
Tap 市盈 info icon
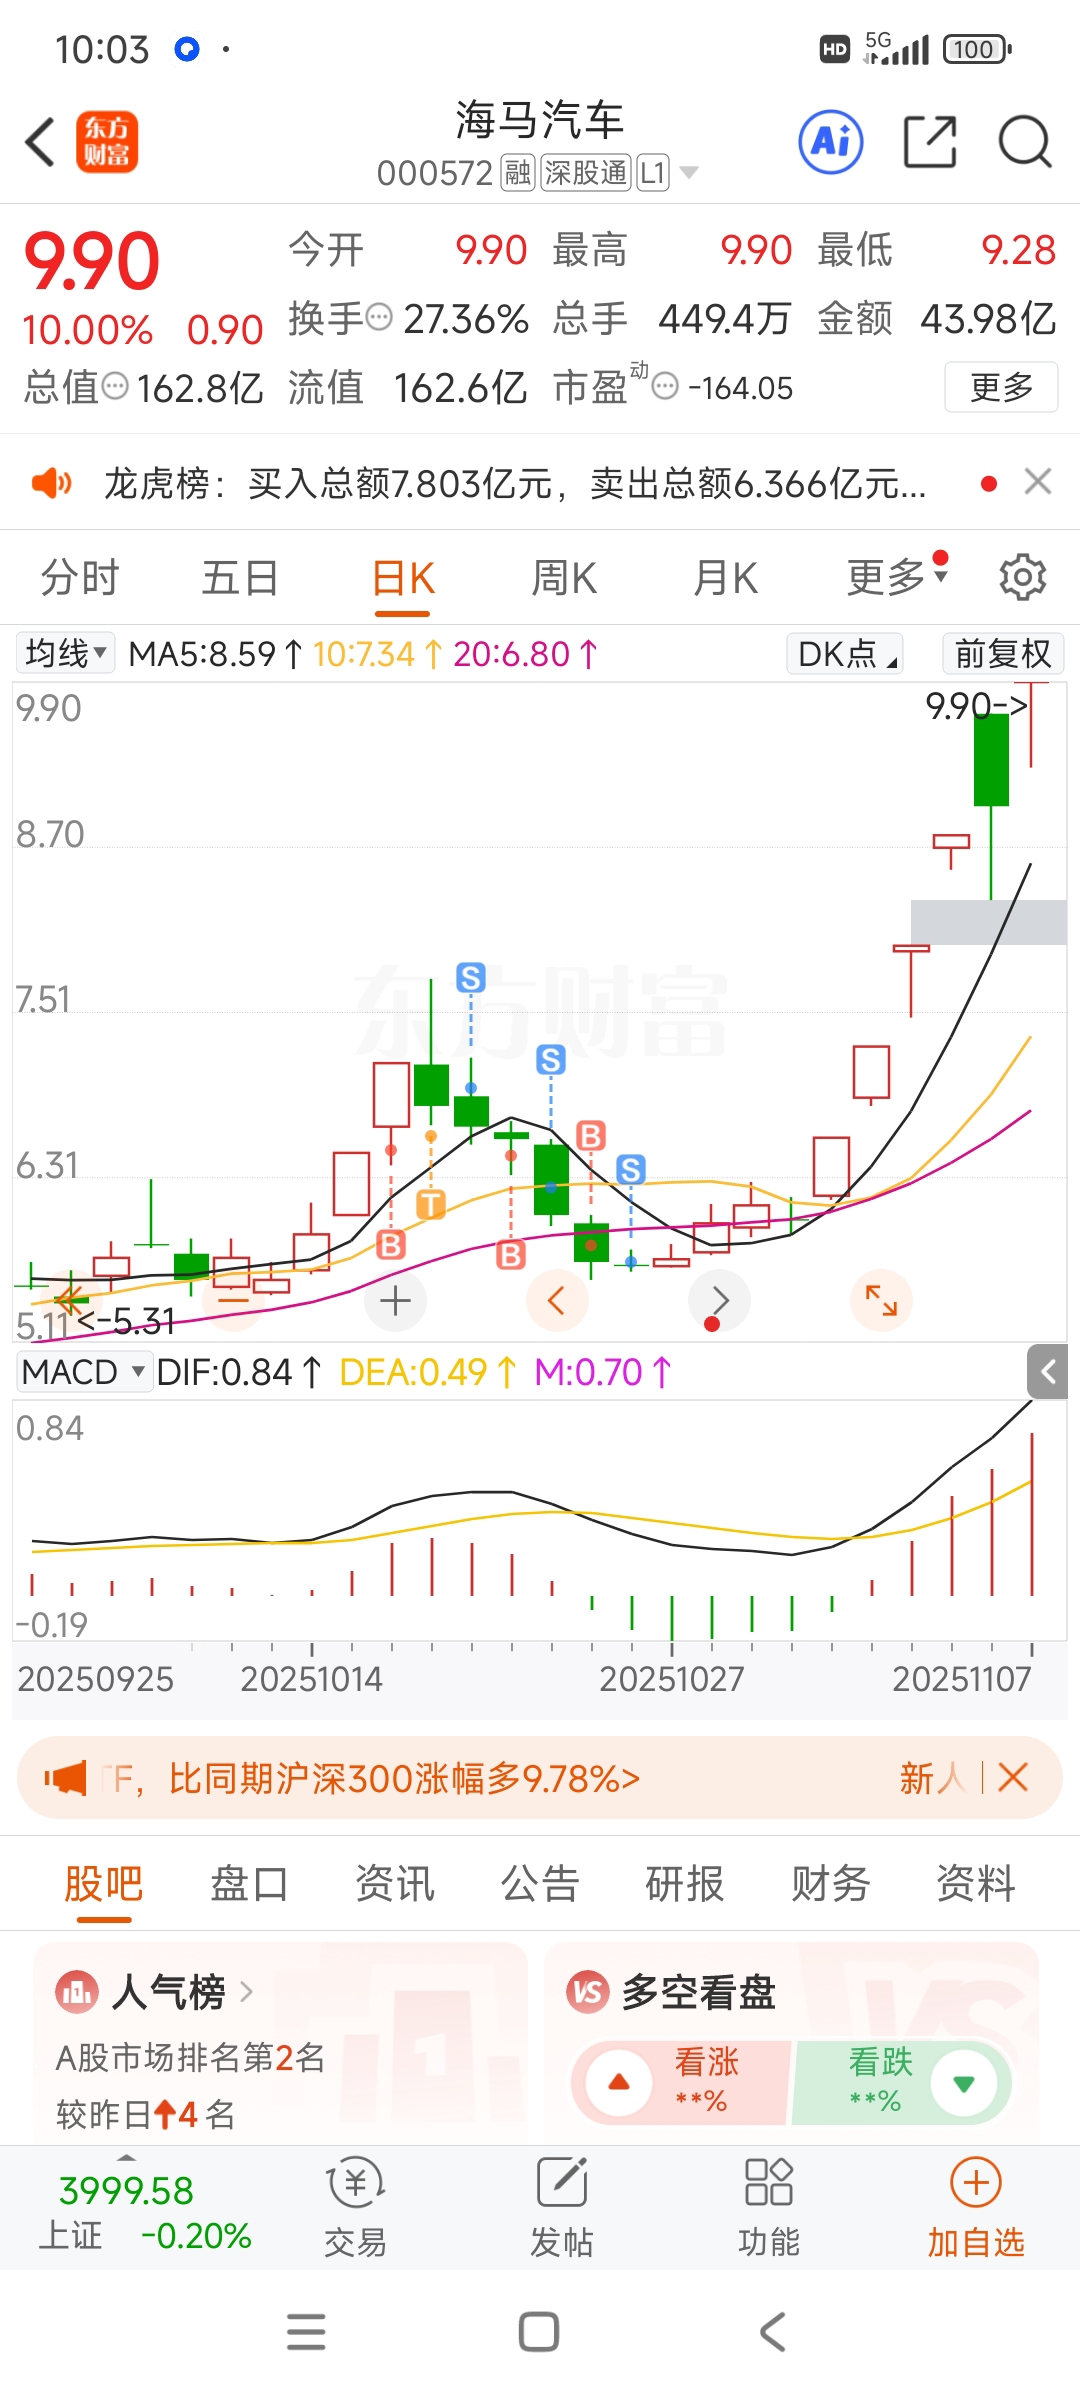pyautogui.click(x=665, y=386)
